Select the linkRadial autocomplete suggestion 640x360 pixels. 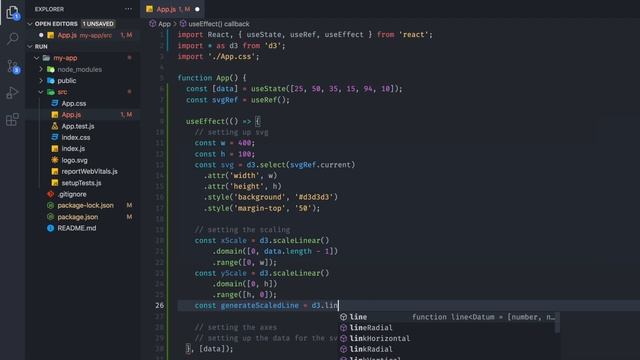pyautogui.click(x=447, y=349)
